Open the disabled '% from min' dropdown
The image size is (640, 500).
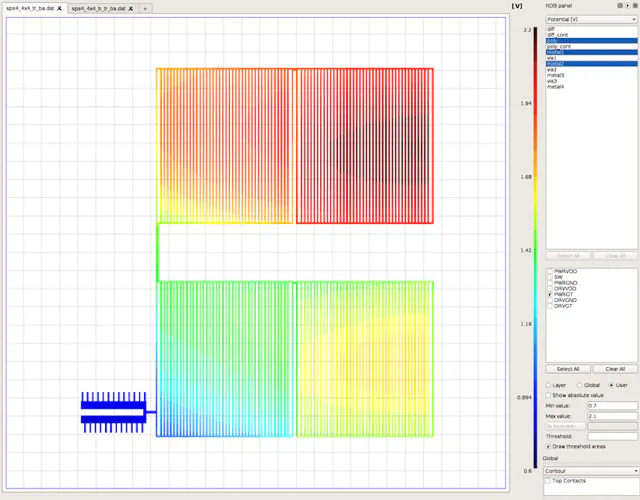565,426
